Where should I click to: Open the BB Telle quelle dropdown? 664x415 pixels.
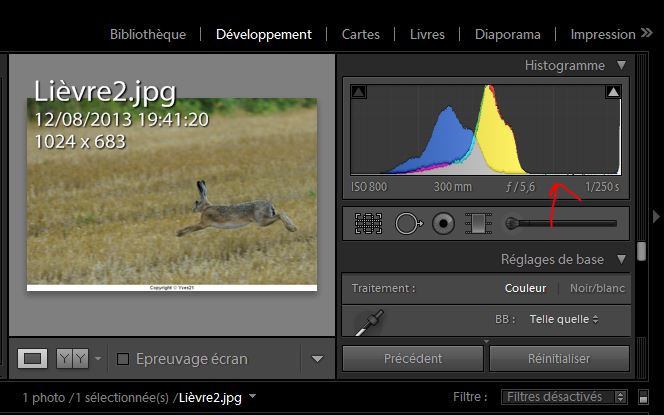coord(564,319)
